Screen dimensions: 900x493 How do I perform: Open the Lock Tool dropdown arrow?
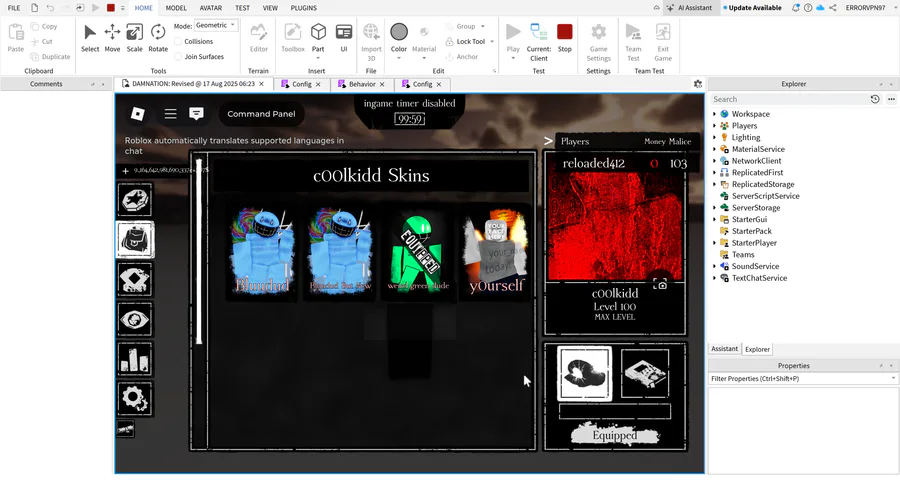[492, 41]
